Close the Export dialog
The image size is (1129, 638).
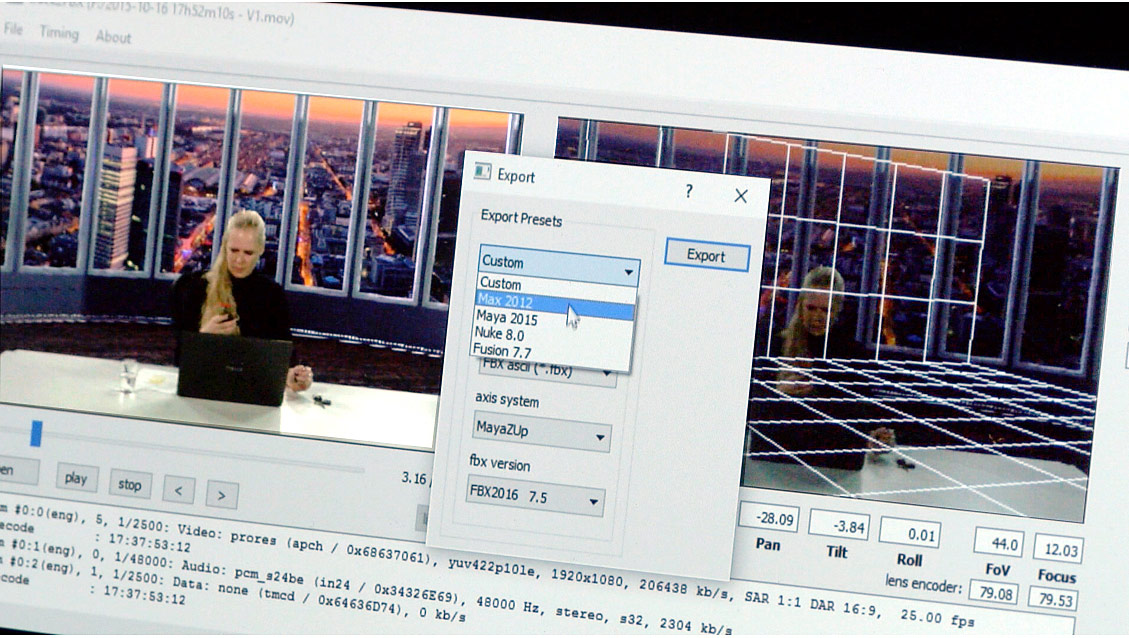click(x=740, y=196)
